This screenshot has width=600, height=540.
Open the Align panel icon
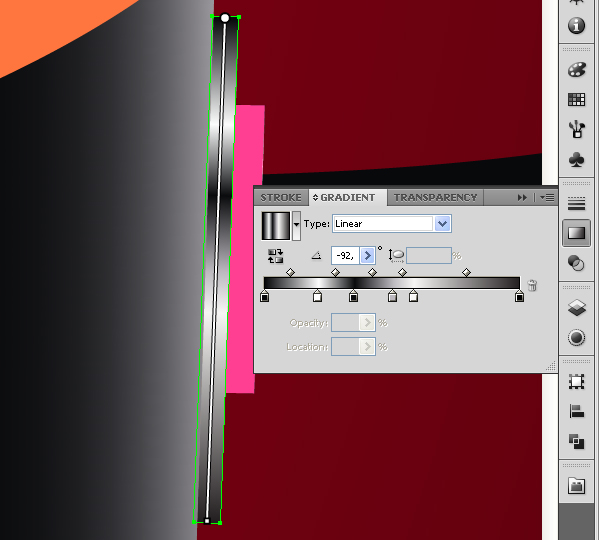coord(576,411)
